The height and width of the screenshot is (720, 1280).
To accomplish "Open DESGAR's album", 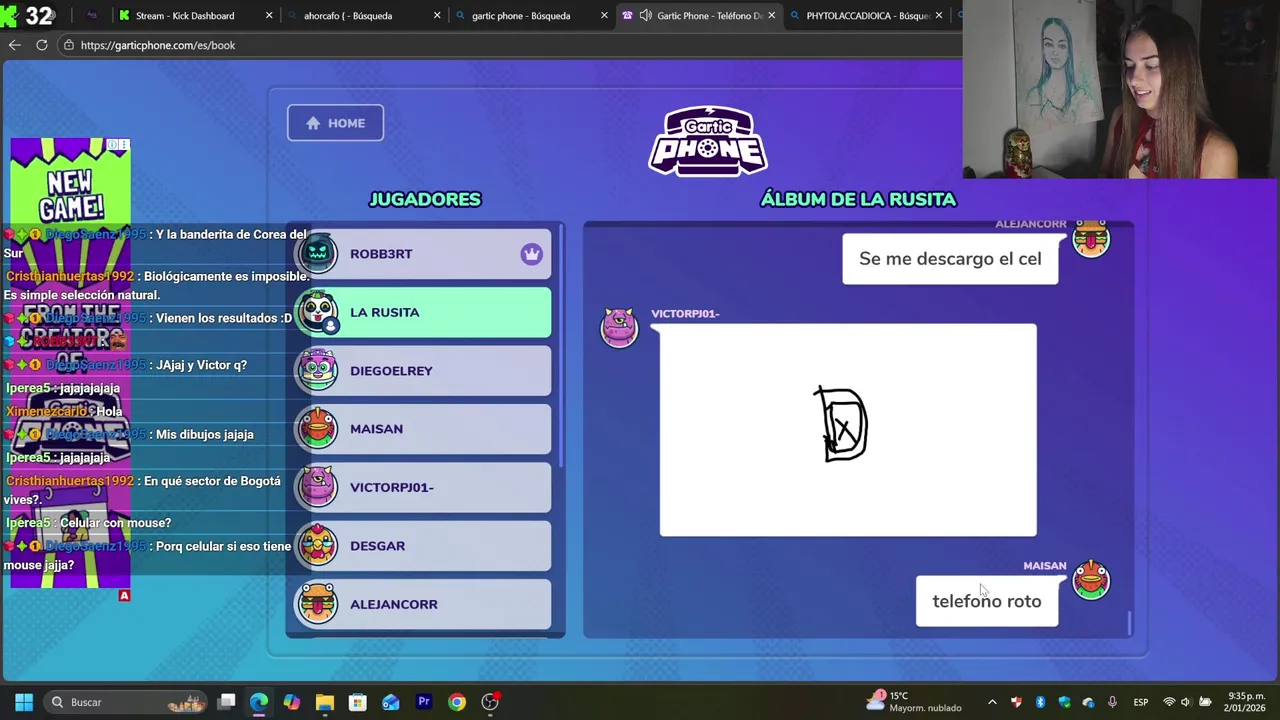I will pos(423,546).
